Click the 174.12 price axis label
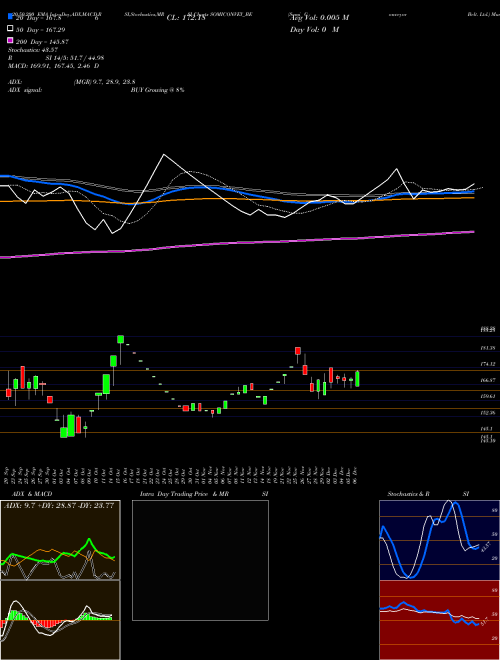500x660 pixels. [x=488, y=364]
